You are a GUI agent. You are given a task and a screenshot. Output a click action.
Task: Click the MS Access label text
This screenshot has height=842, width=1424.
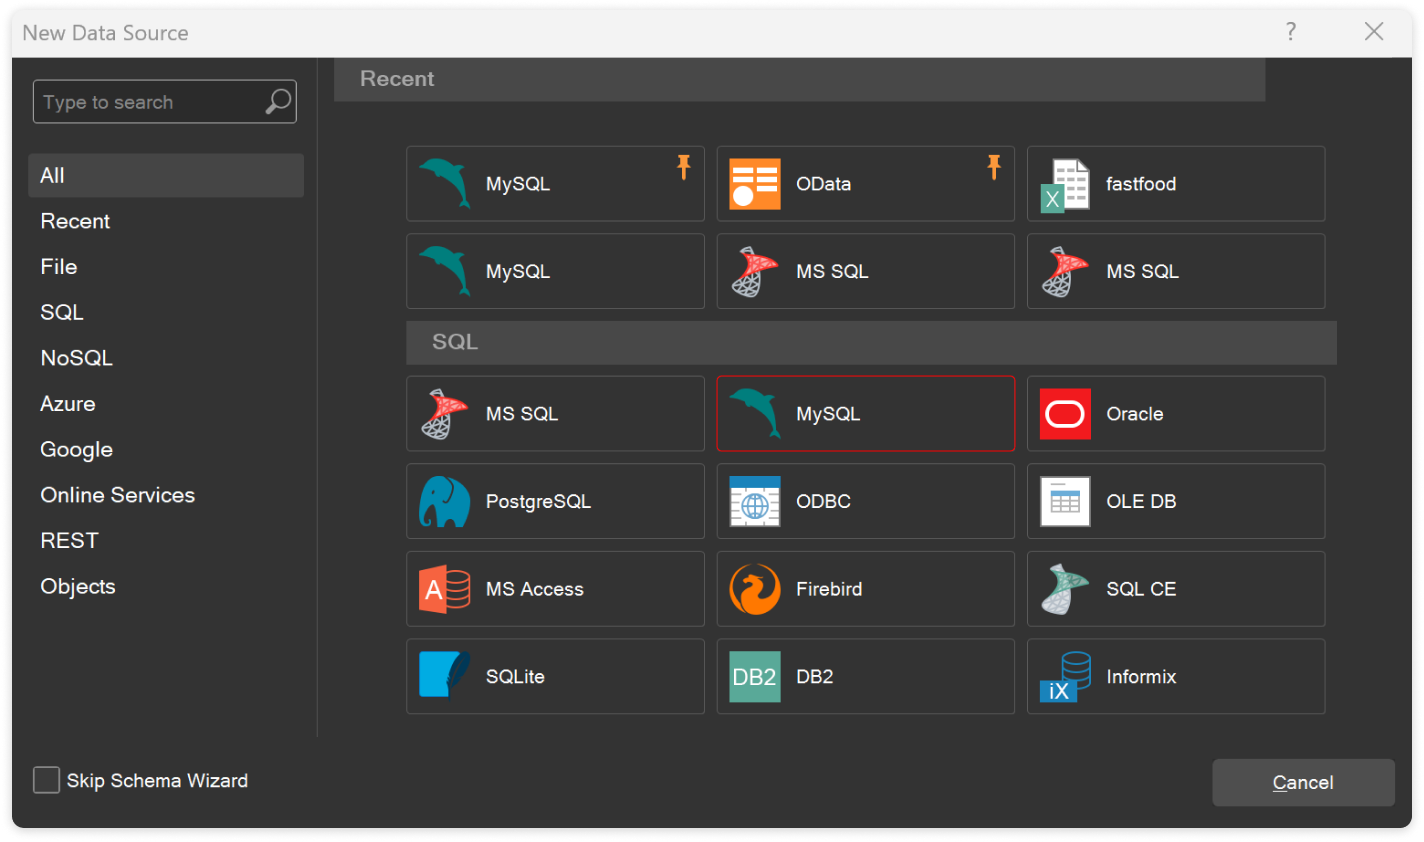click(x=535, y=589)
